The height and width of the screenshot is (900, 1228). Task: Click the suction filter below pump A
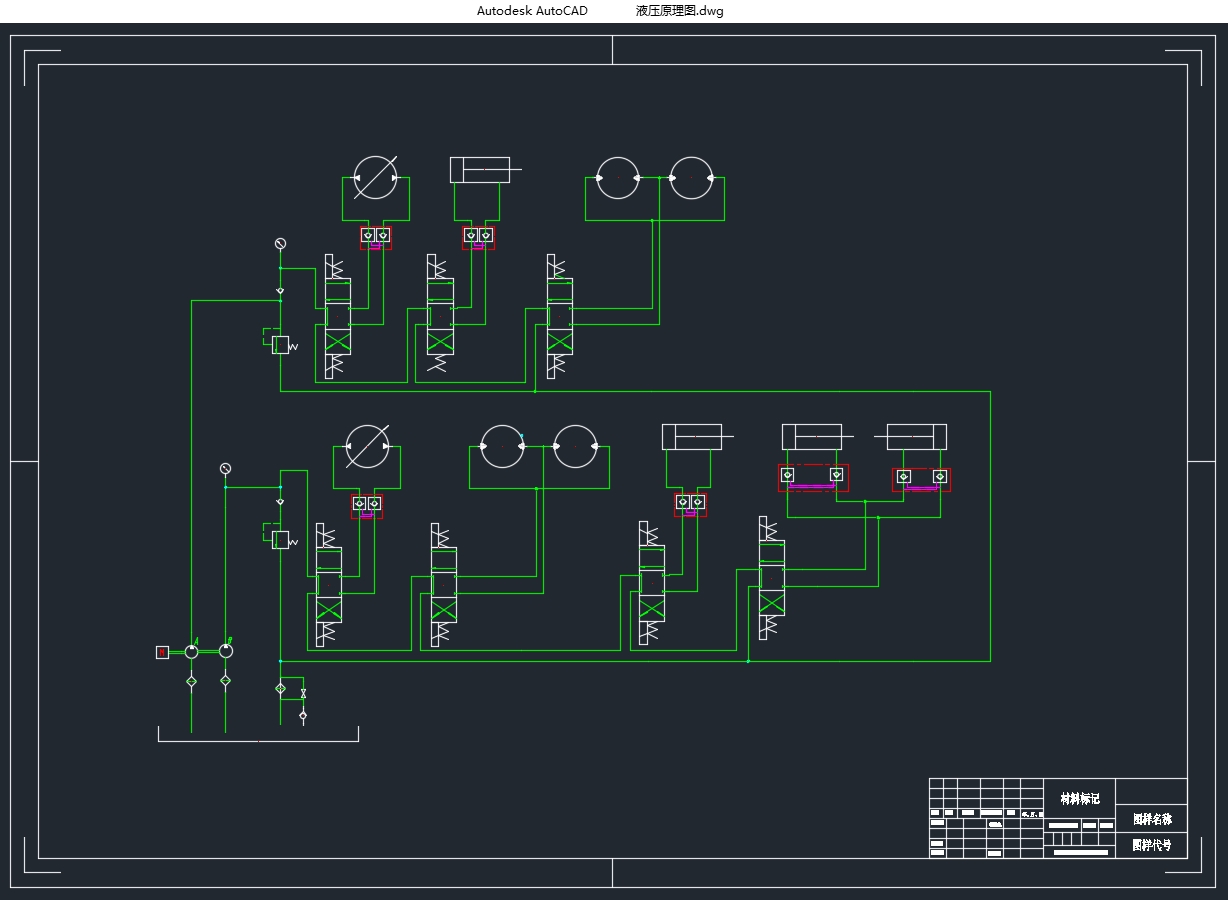tap(191, 681)
